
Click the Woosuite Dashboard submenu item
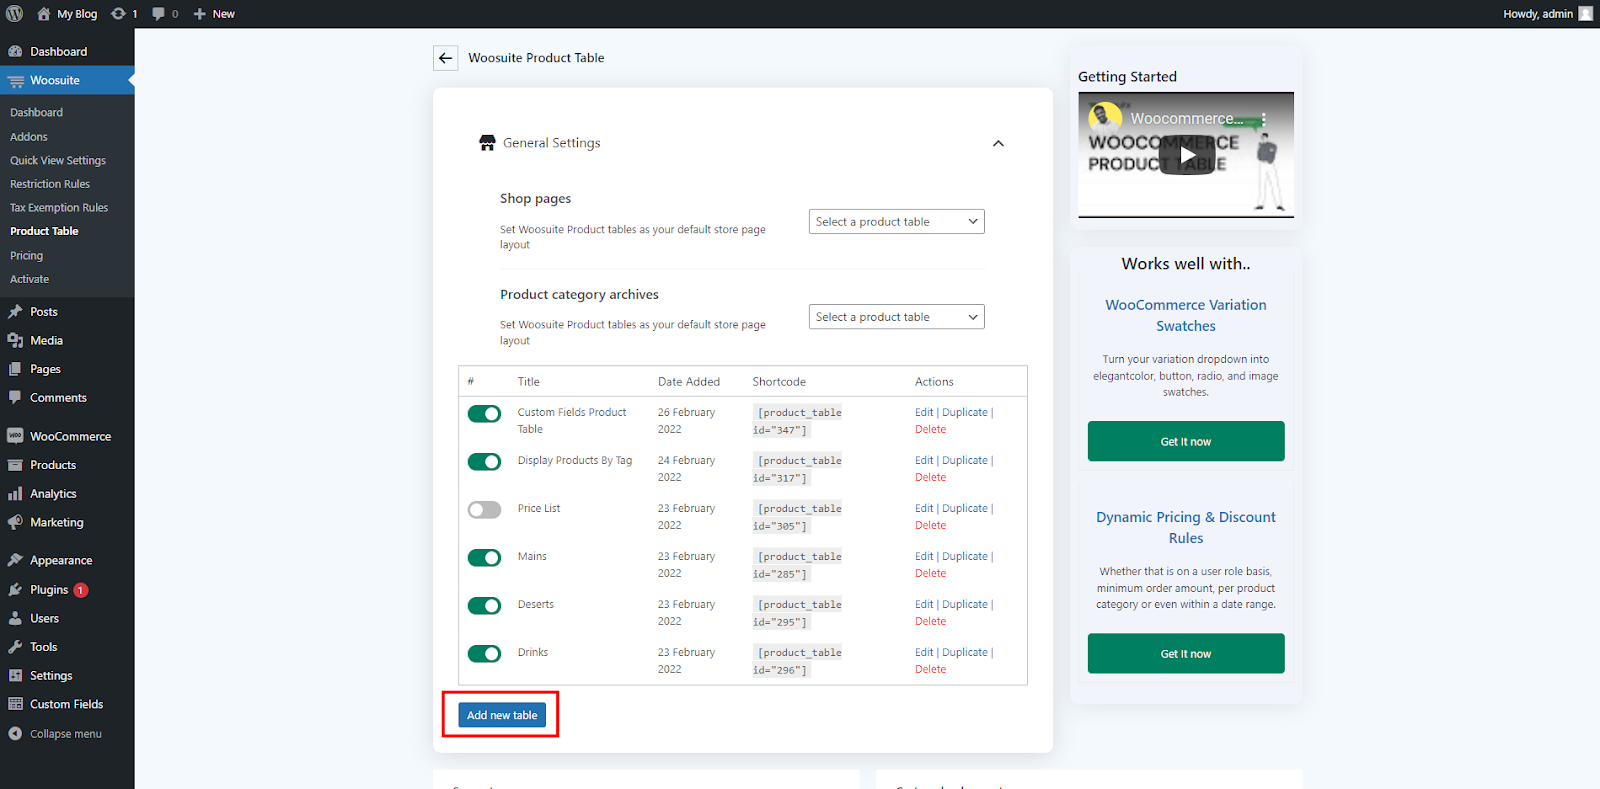click(x=36, y=113)
